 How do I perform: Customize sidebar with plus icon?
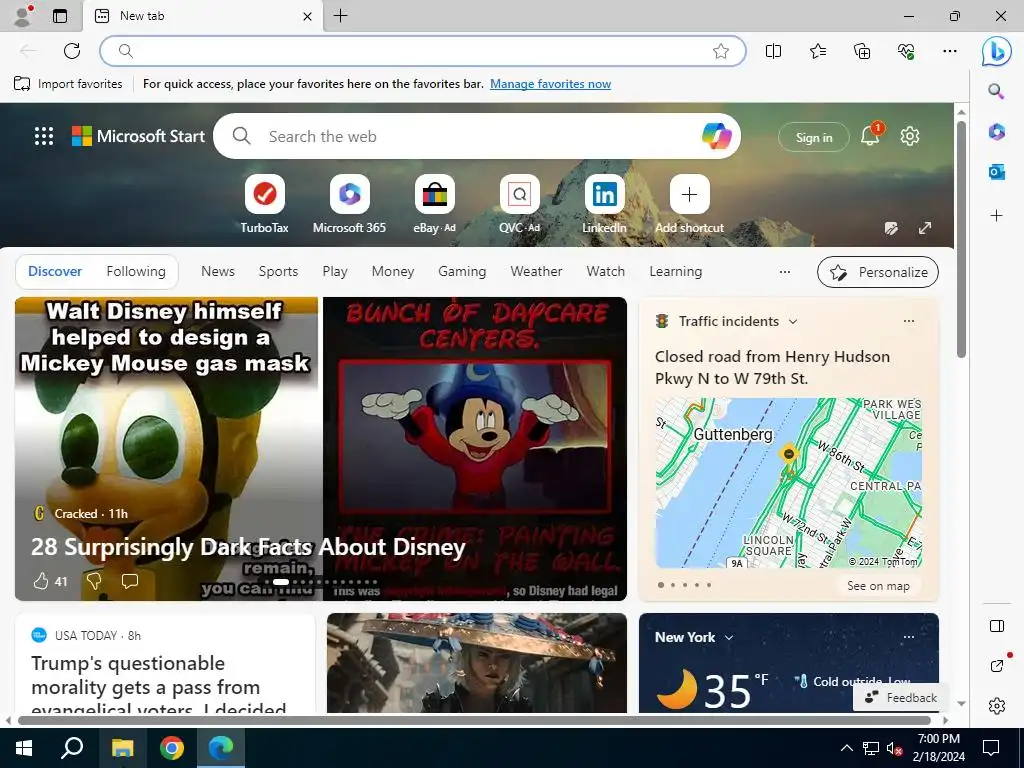click(x=996, y=215)
